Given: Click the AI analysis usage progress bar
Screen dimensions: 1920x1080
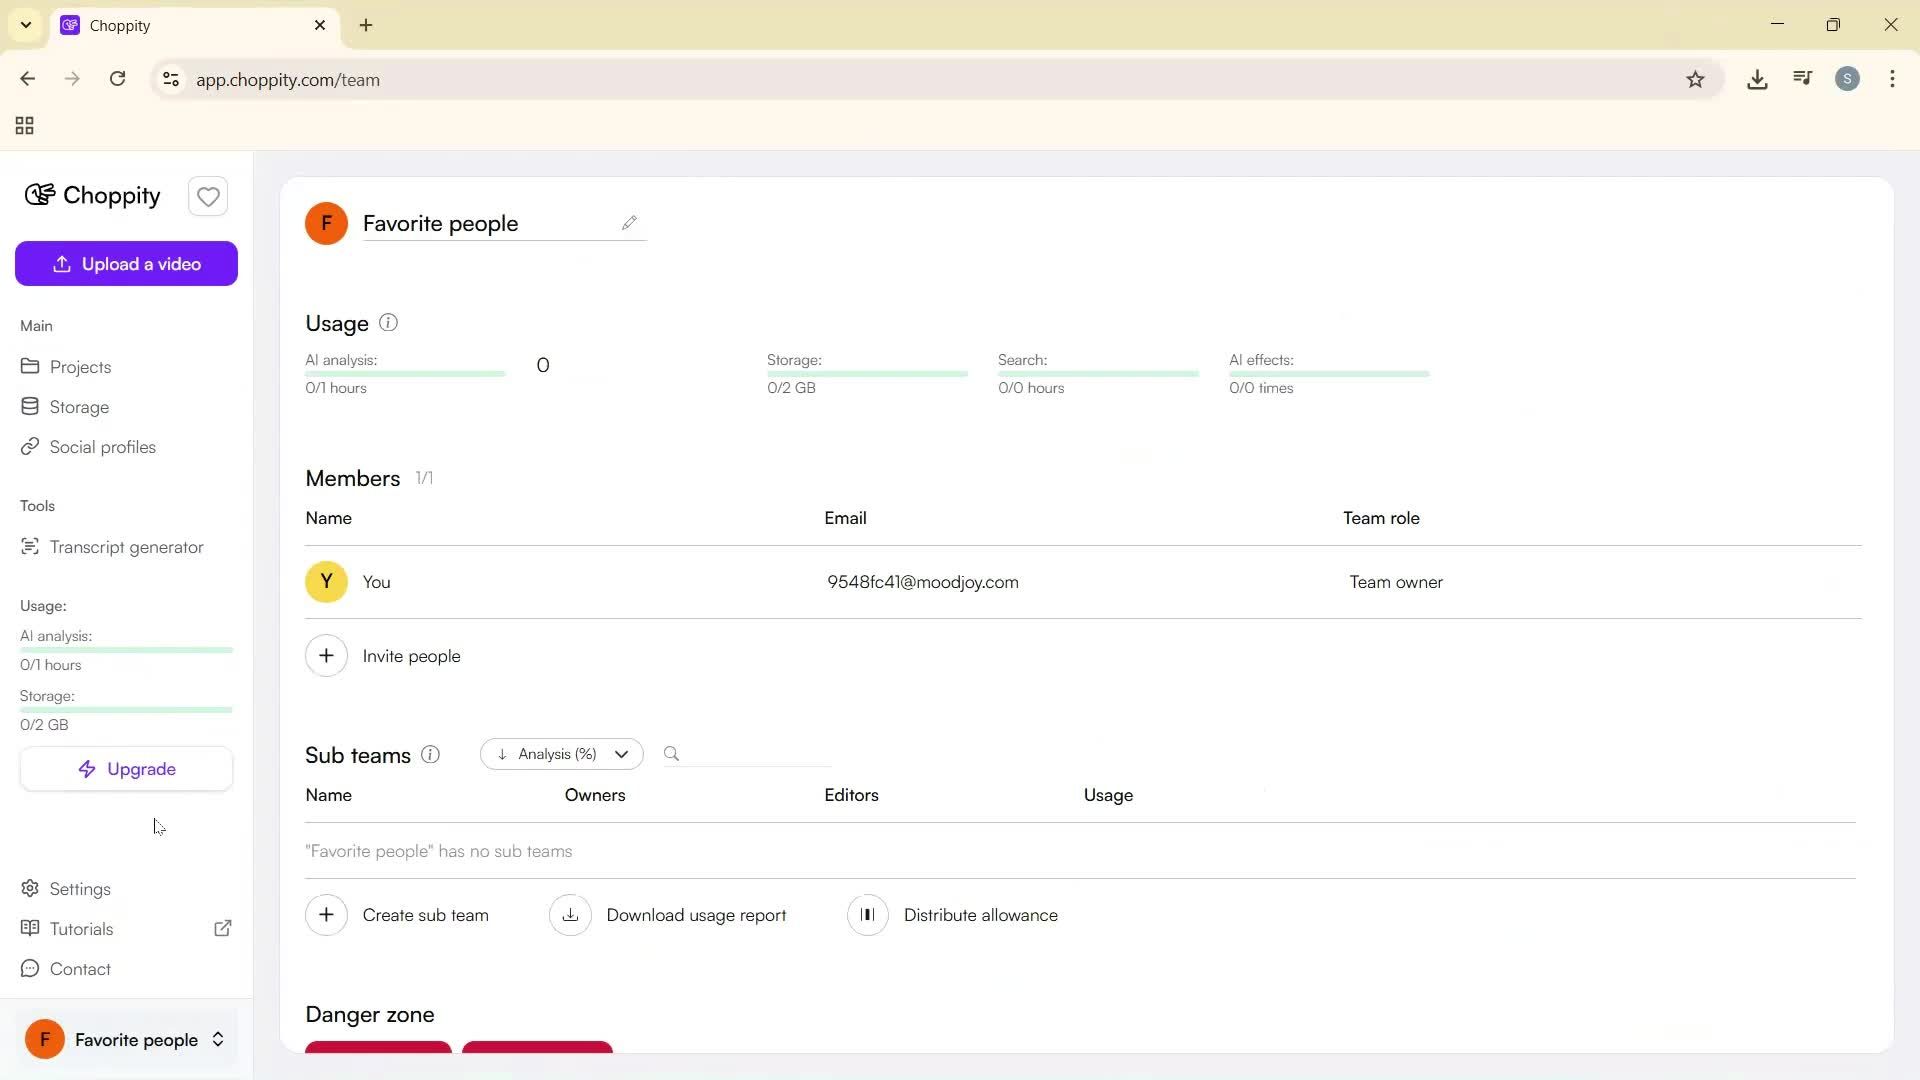Looking at the screenshot, I should pyautogui.click(x=405, y=374).
